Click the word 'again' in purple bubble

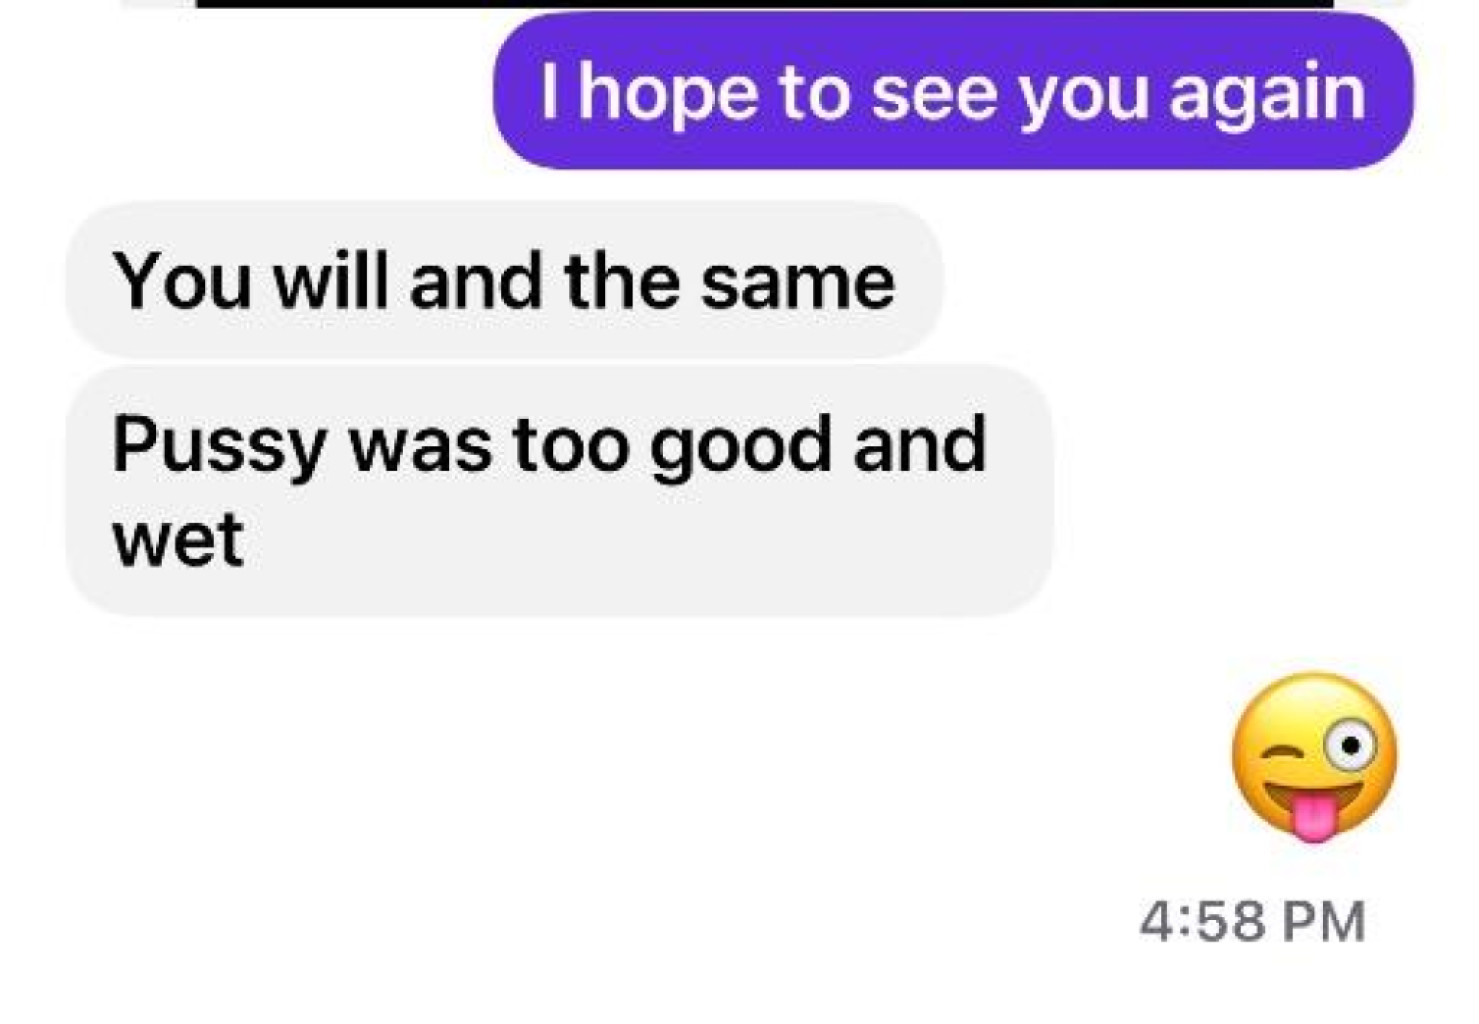click(1267, 95)
